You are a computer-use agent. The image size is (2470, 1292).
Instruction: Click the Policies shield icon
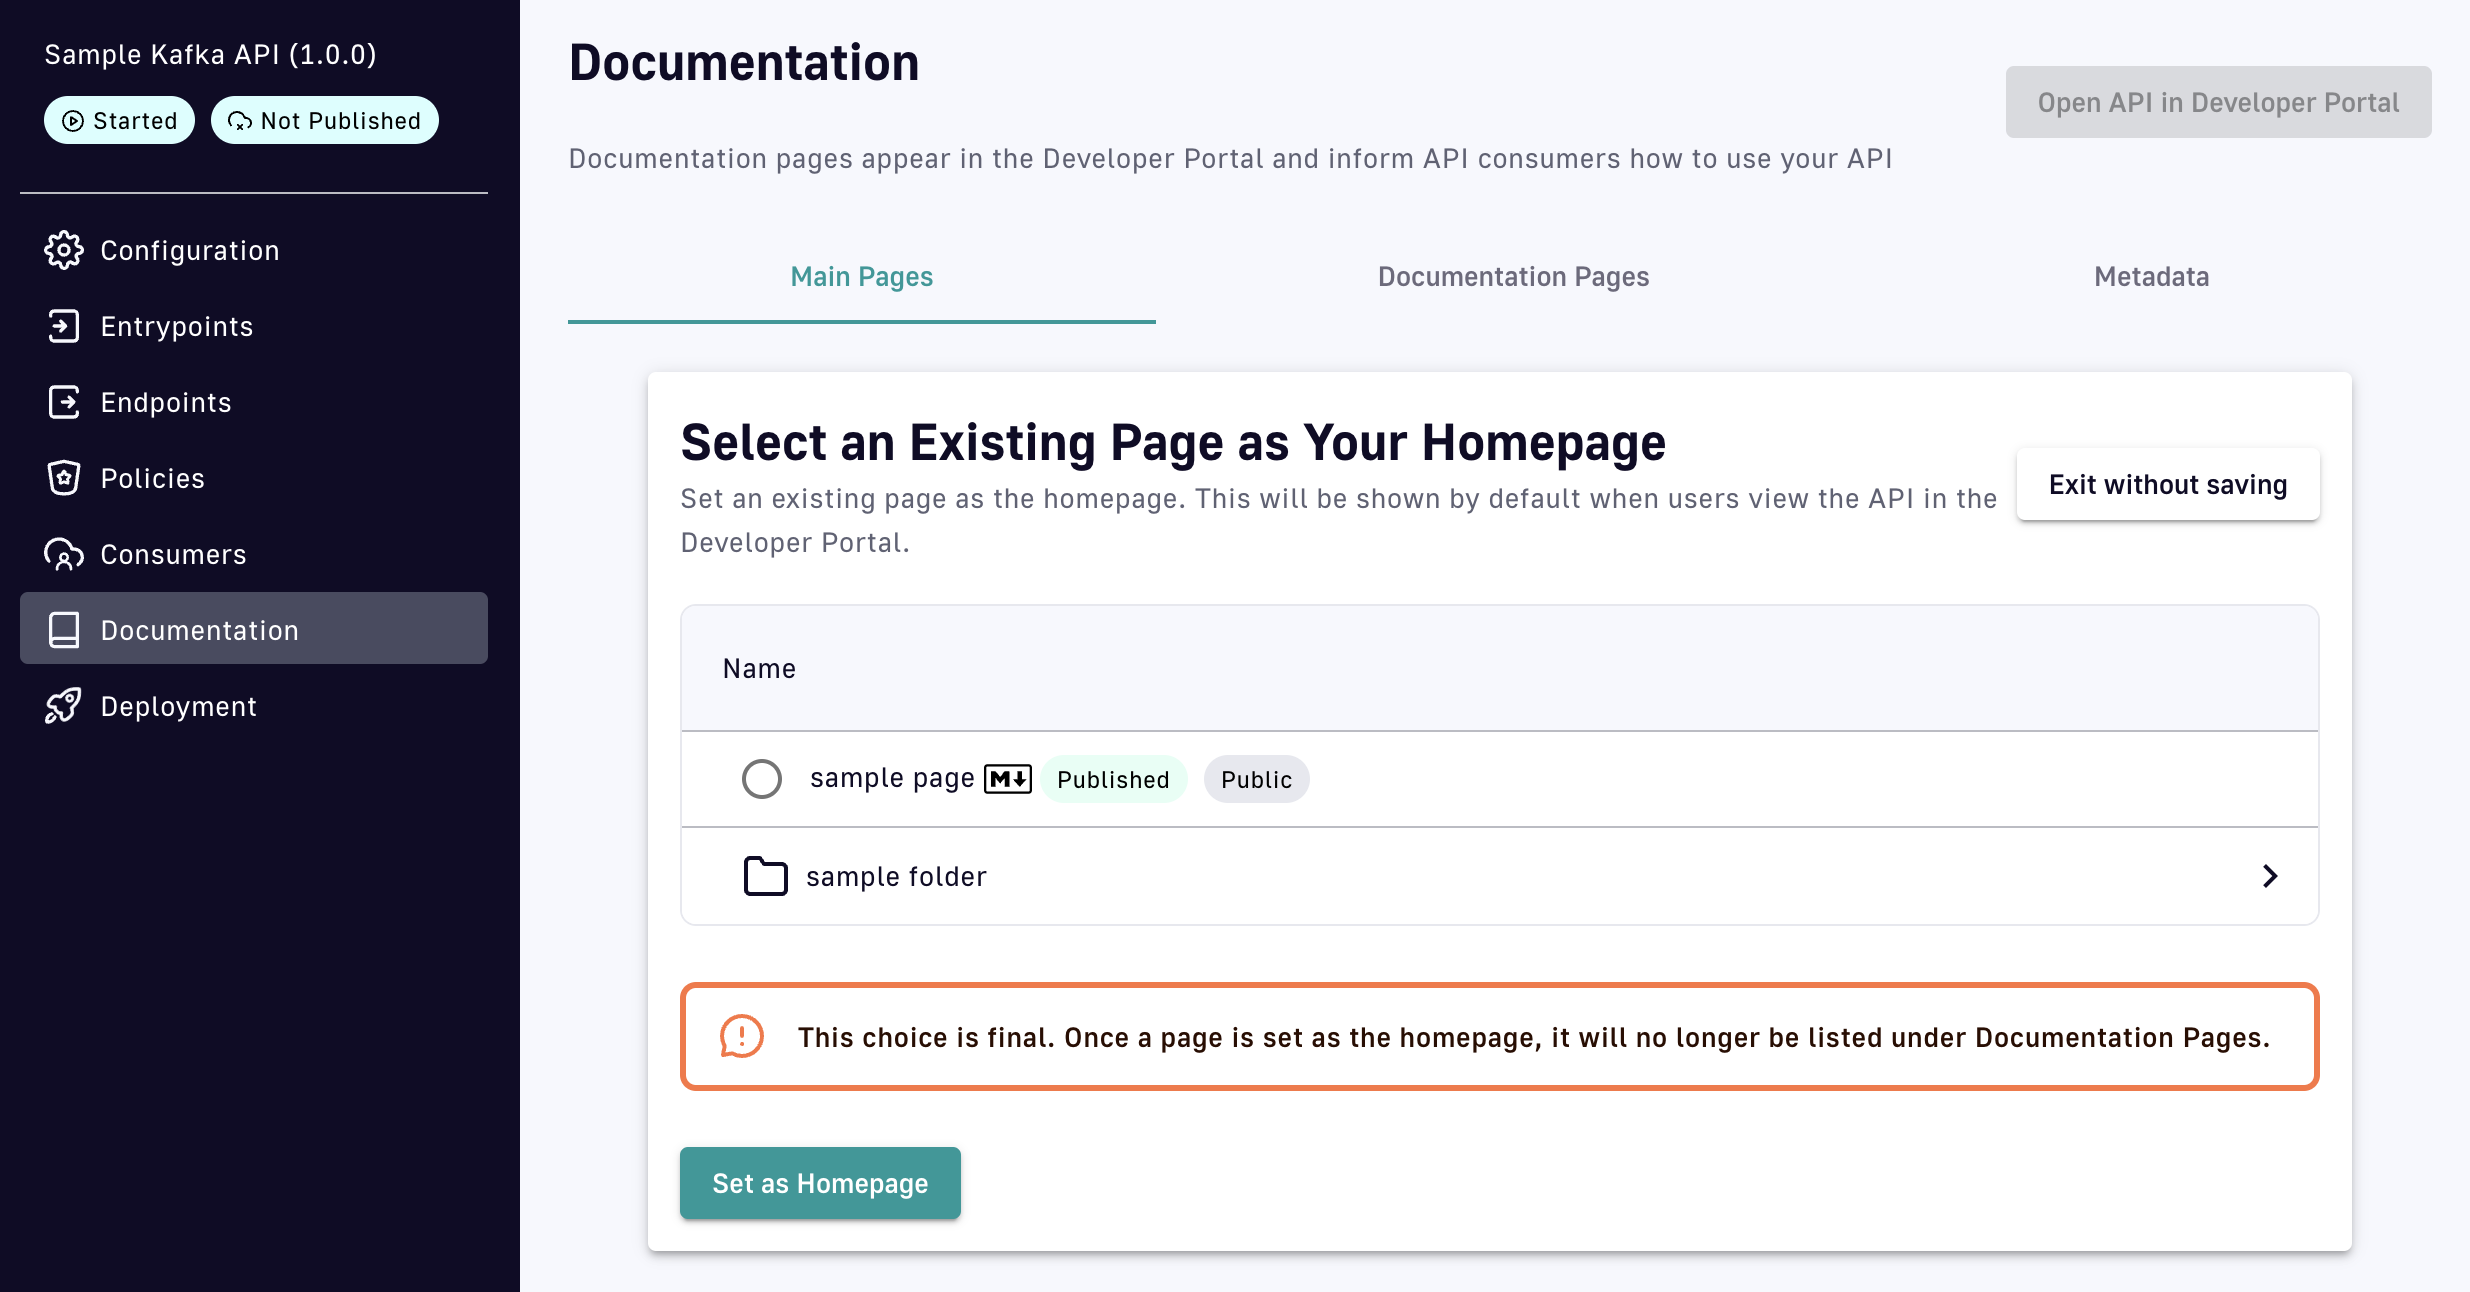[64, 478]
